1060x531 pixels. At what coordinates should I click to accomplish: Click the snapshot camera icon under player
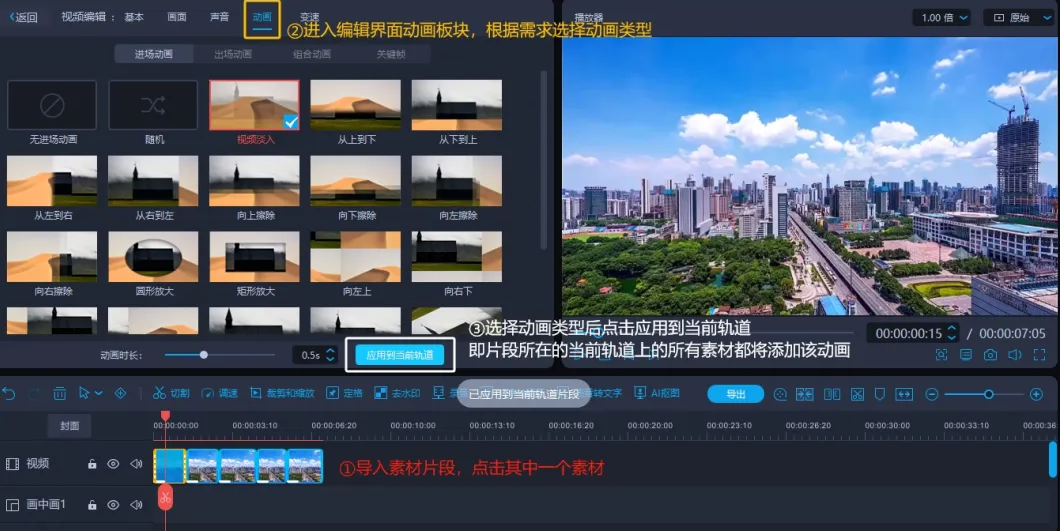[990, 355]
